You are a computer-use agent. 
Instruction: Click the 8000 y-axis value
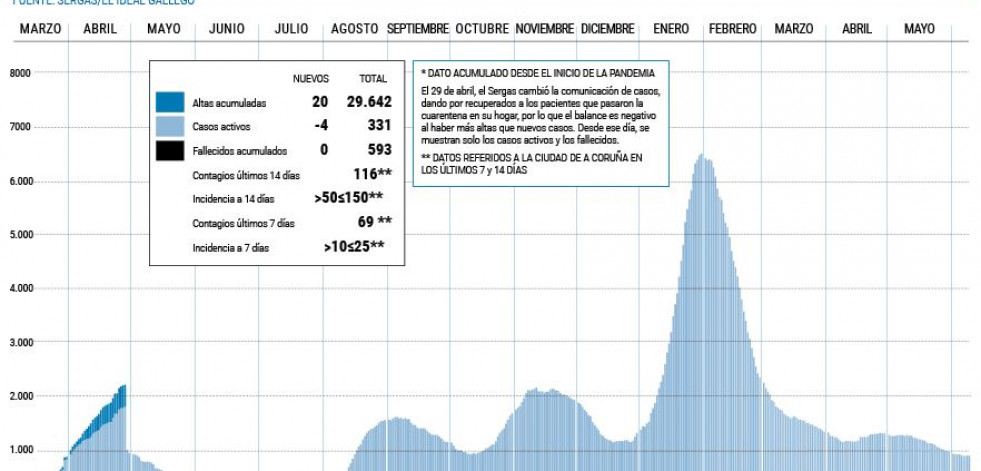[20, 73]
